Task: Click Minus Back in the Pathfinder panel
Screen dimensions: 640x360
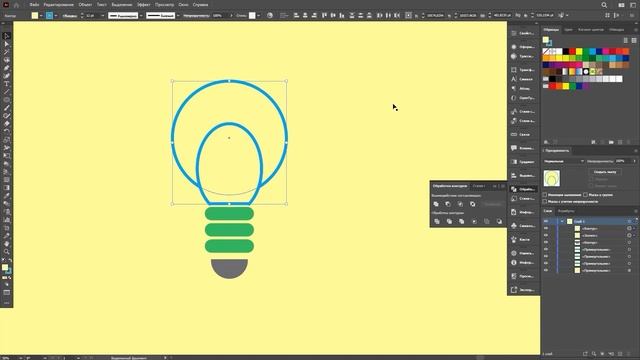Action: pyautogui.click(x=499, y=221)
